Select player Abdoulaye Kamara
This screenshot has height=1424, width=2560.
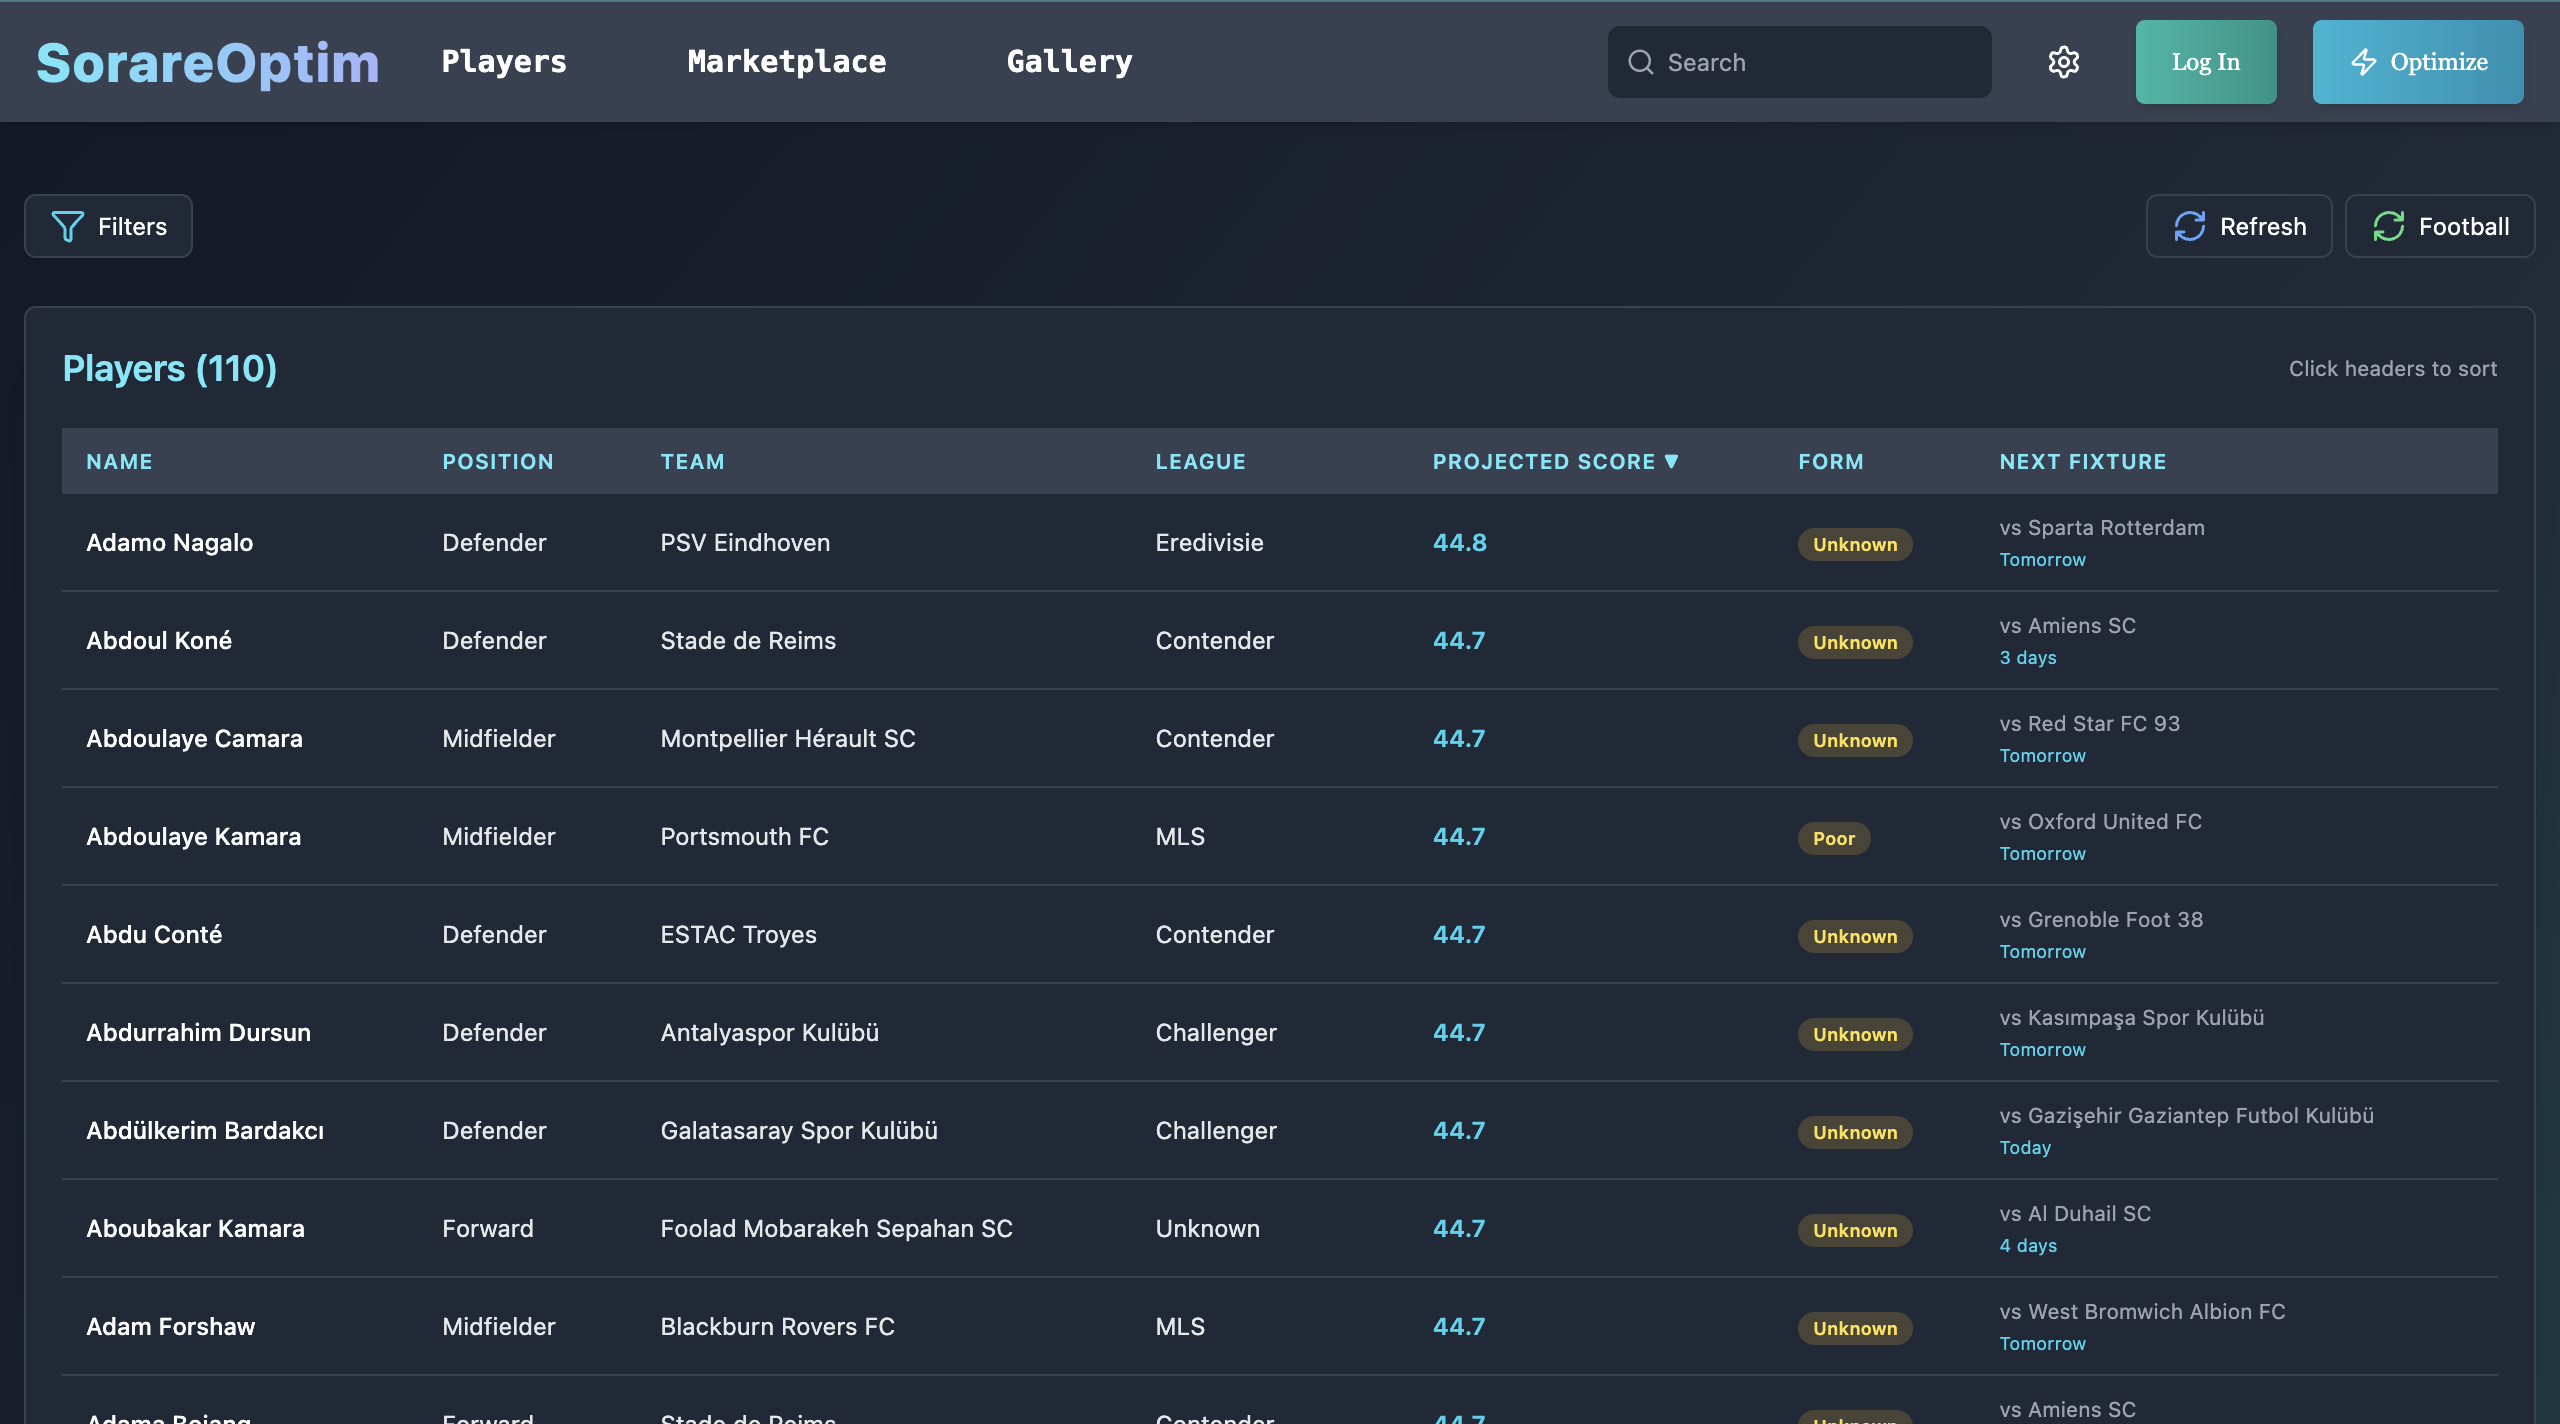click(x=193, y=836)
